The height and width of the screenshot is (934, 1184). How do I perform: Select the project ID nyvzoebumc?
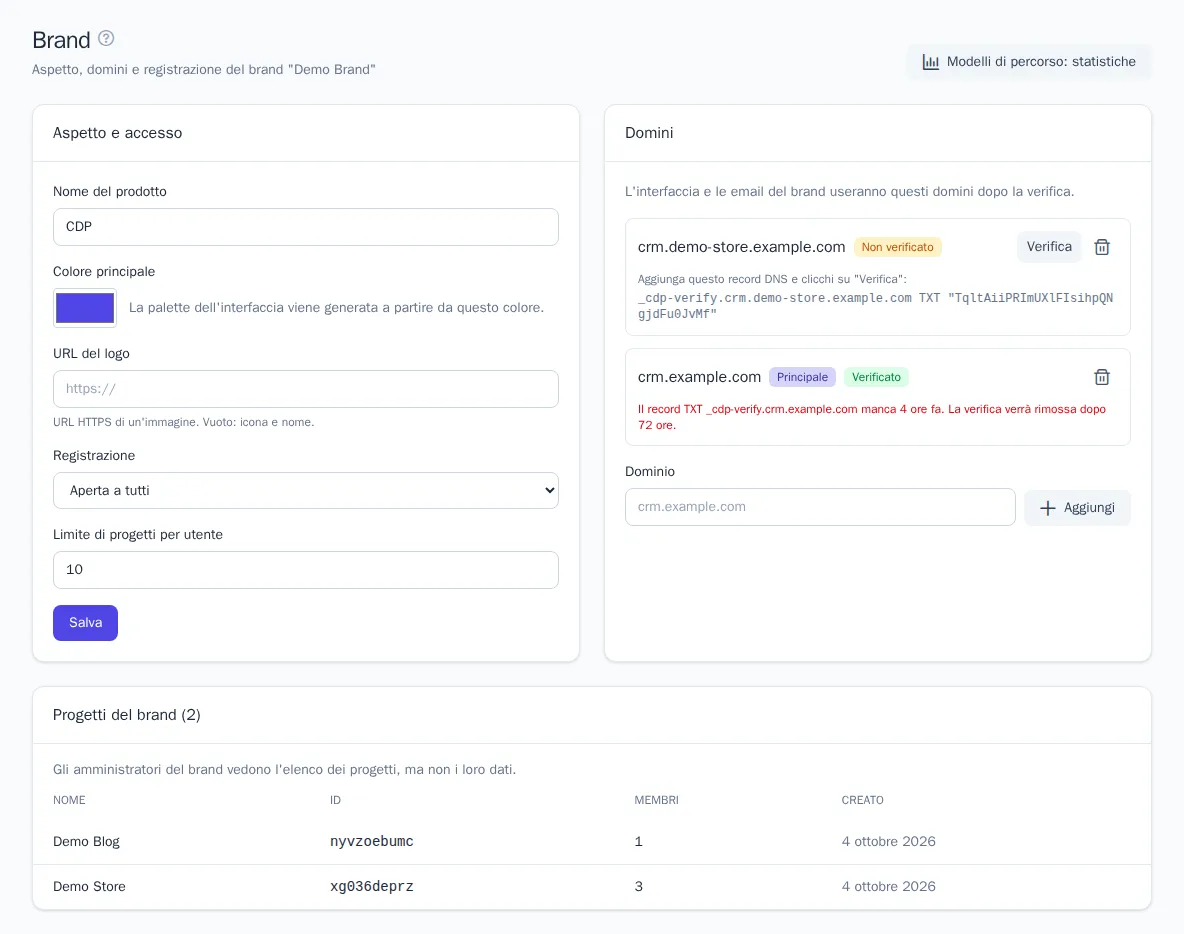click(x=372, y=841)
